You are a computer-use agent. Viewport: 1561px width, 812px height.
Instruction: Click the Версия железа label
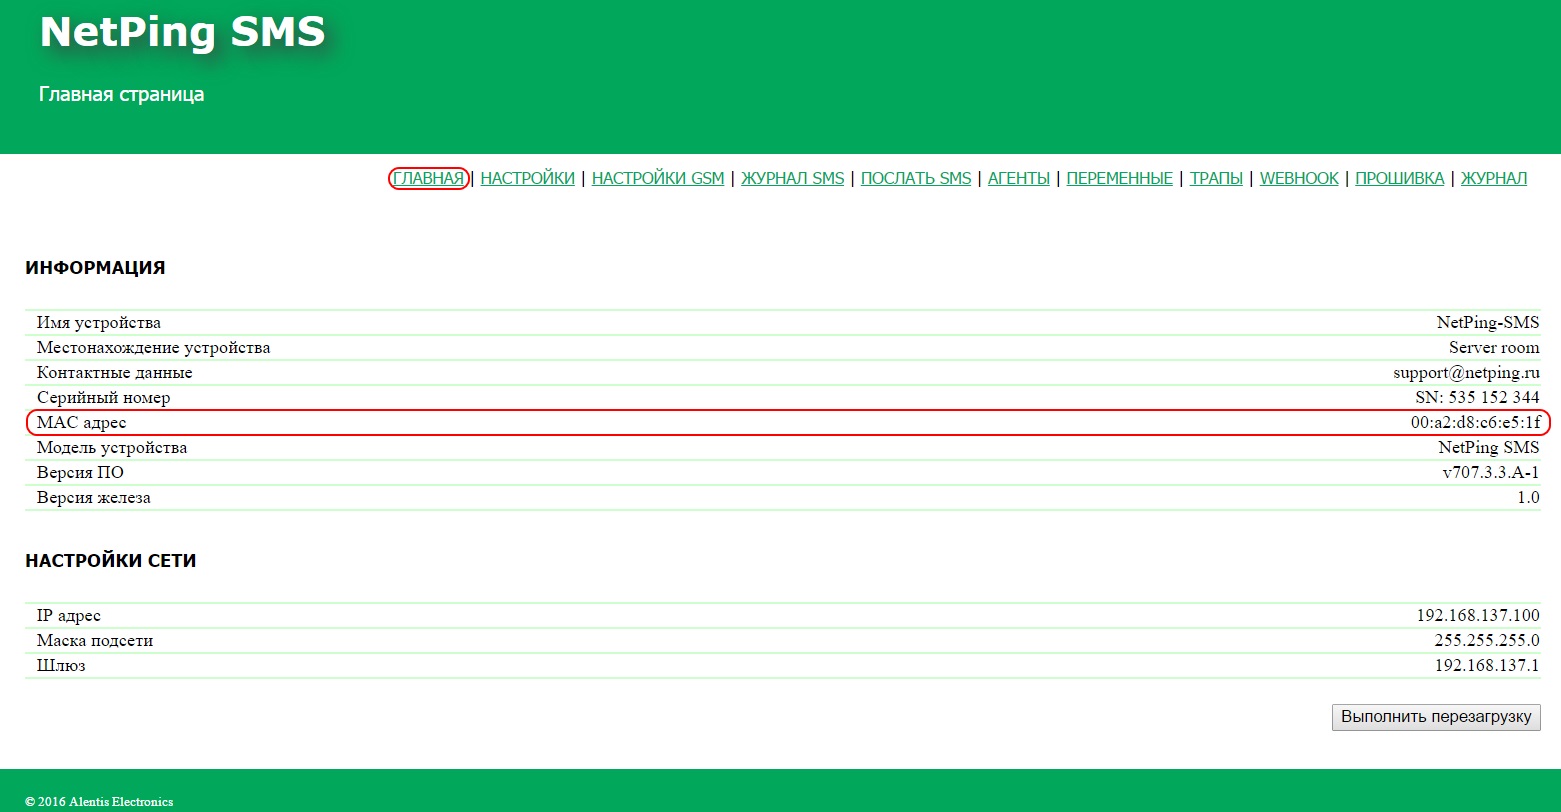[94, 498]
